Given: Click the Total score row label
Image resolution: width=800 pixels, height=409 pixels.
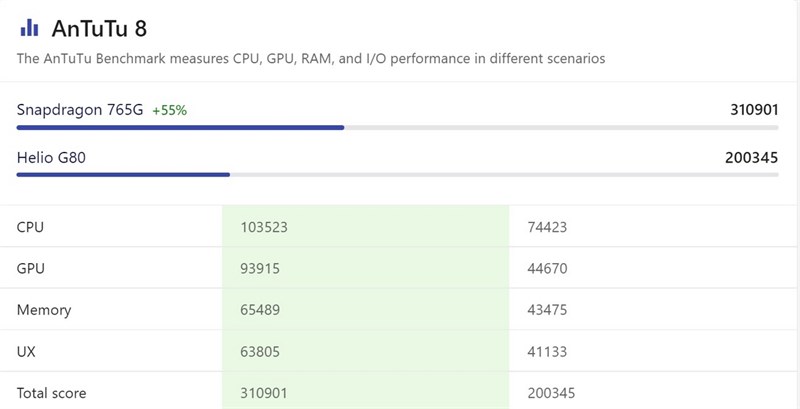Looking at the screenshot, I should (52, 392).
